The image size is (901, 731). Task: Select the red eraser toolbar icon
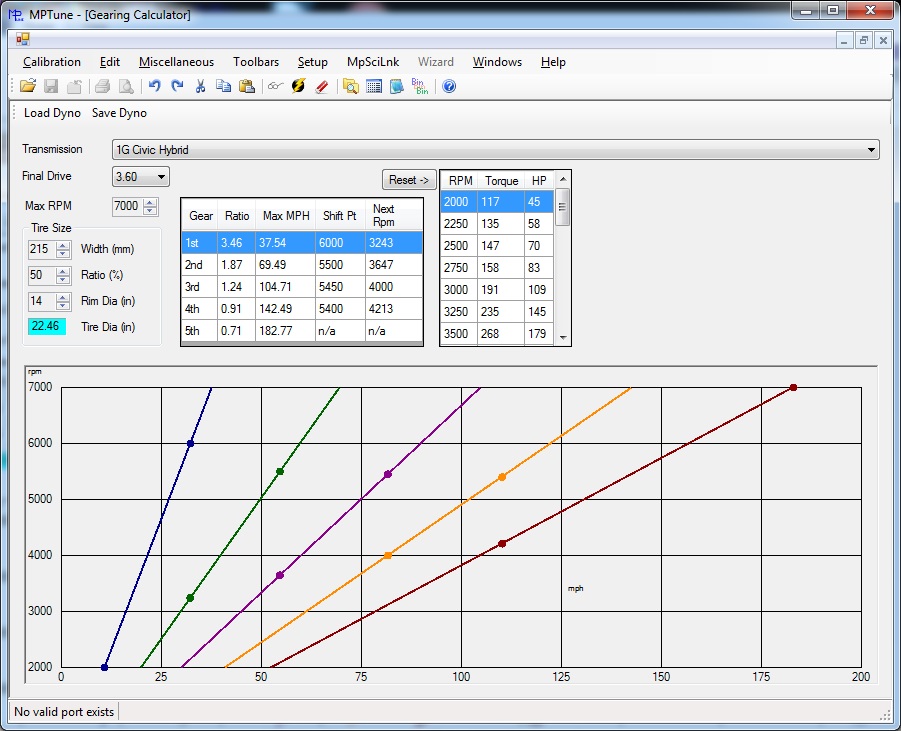click(x=322, y=86)
